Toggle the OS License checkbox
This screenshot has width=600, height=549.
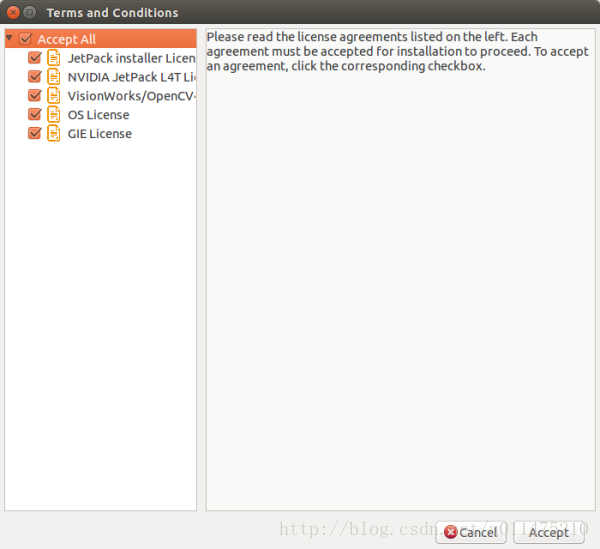point(34,114)
